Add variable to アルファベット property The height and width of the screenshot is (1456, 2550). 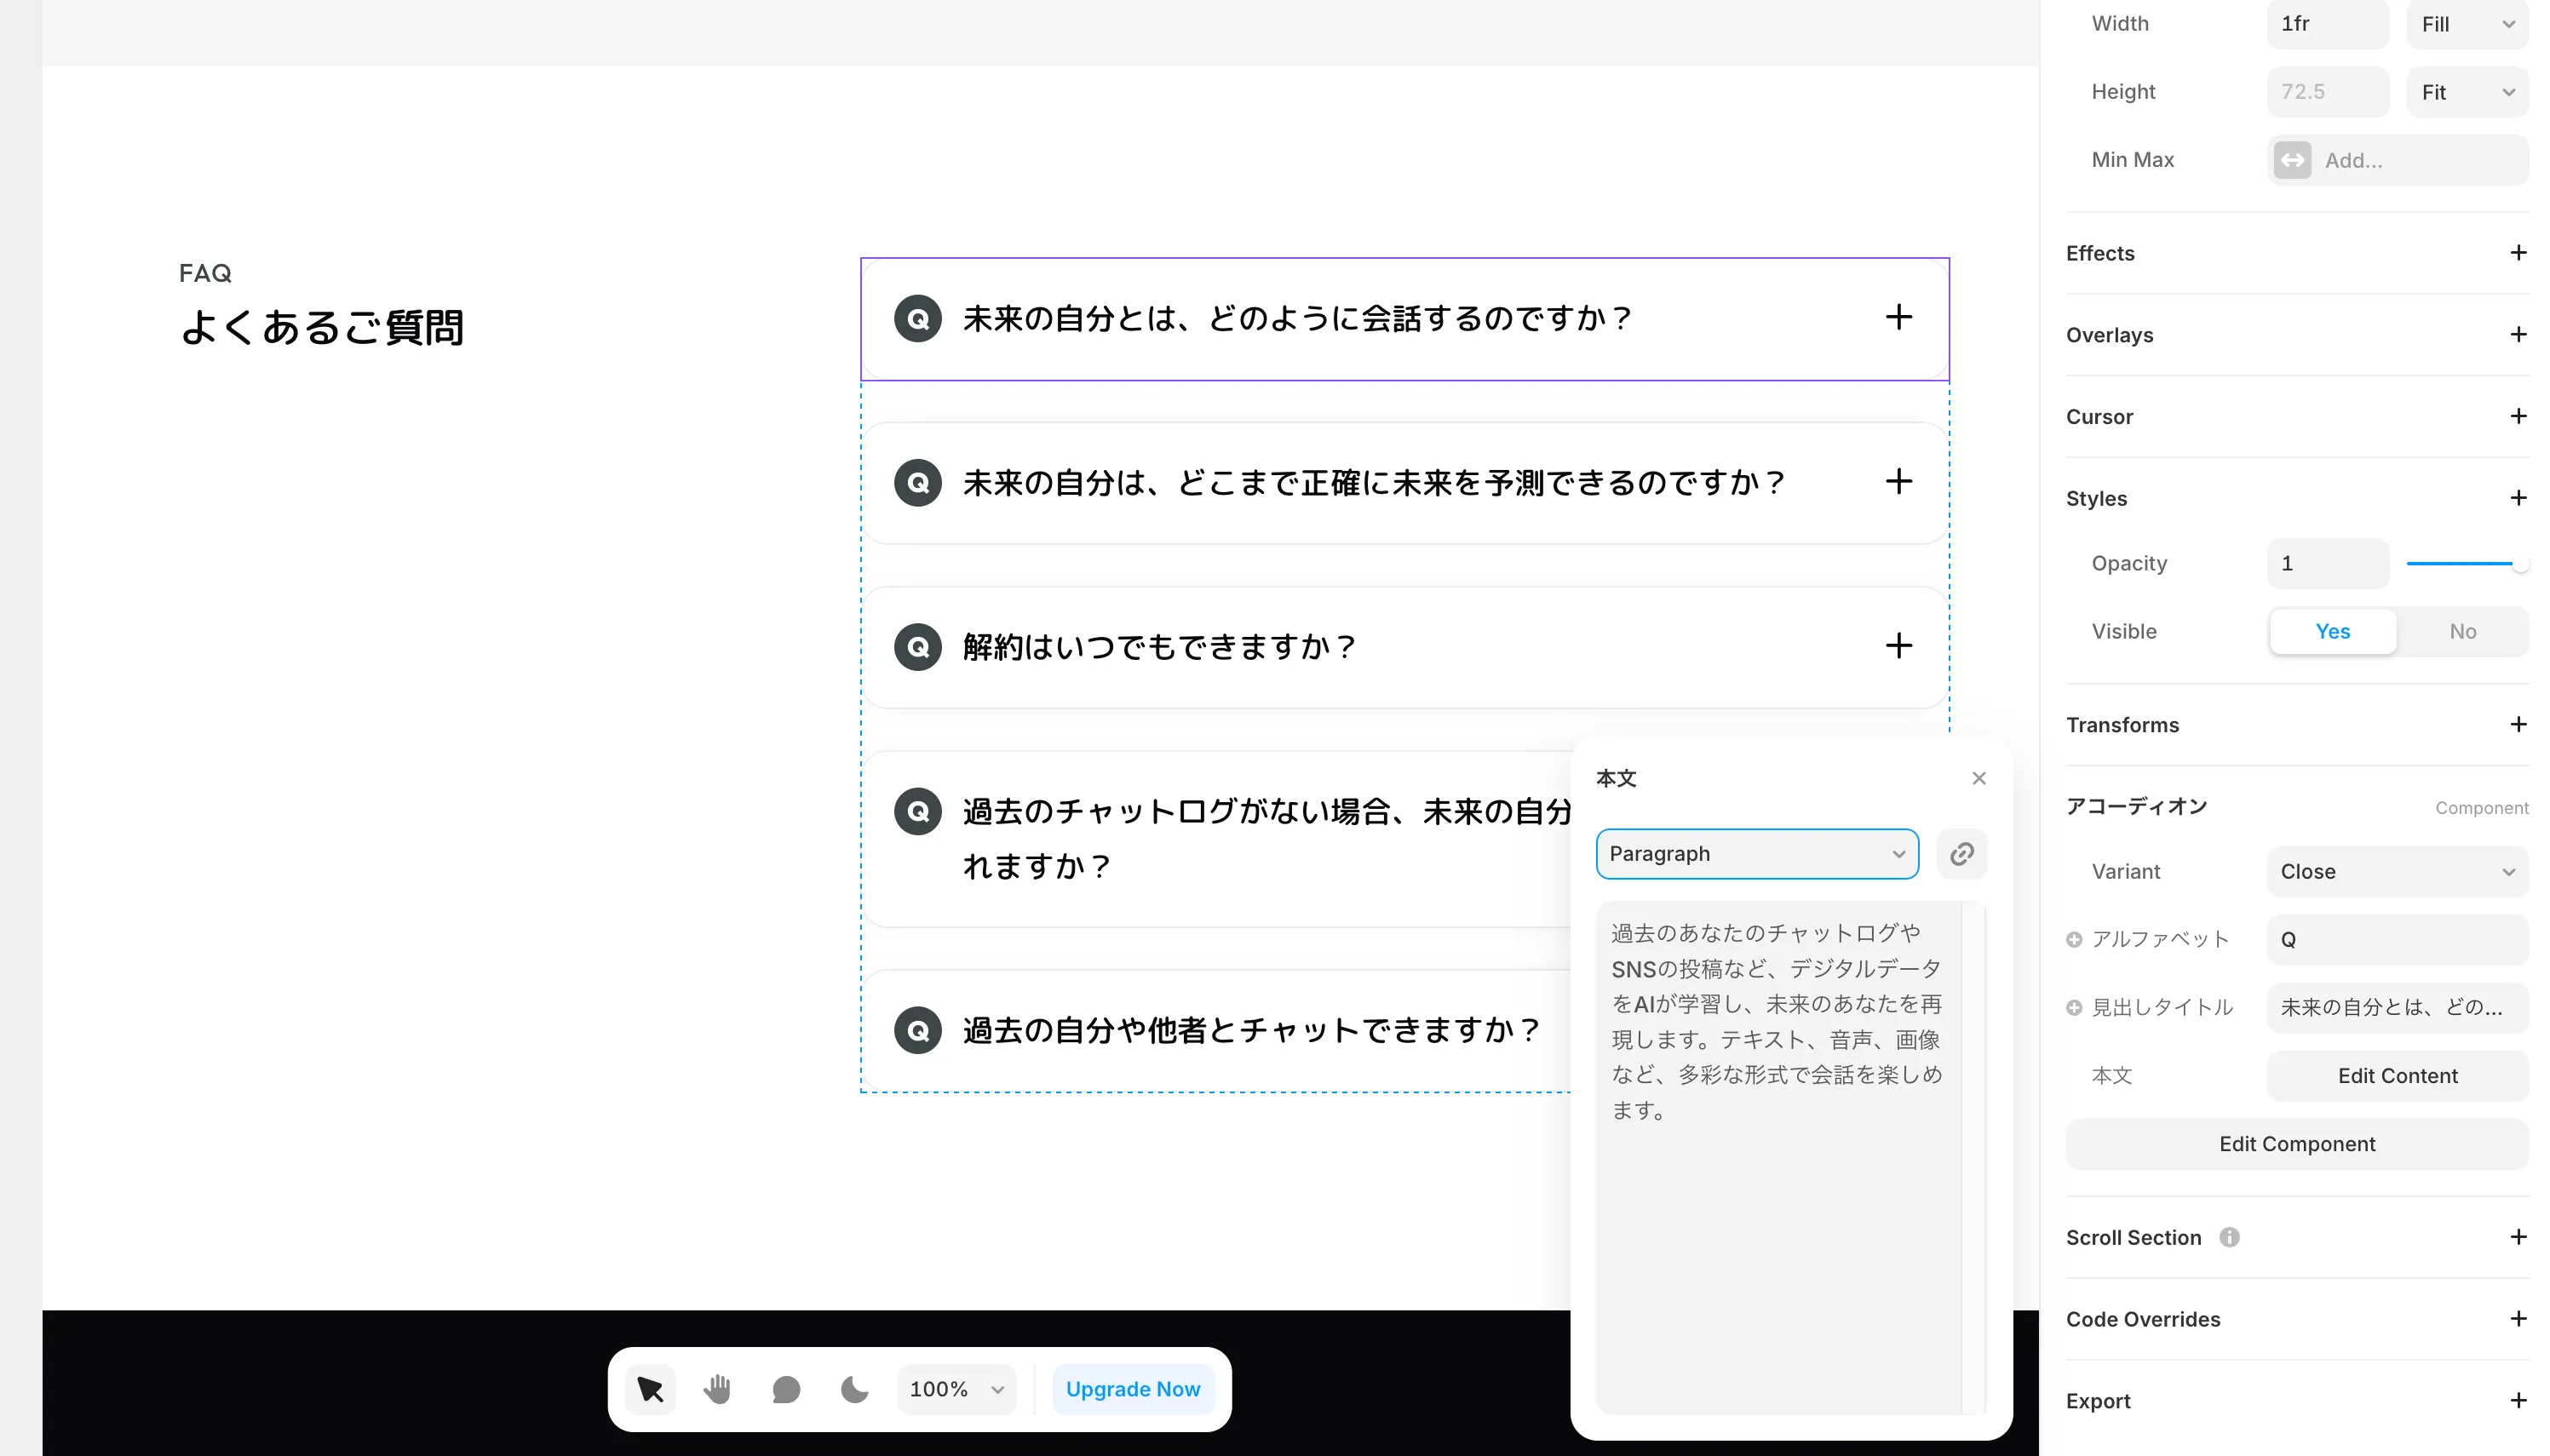click(x=2074, y=940)
